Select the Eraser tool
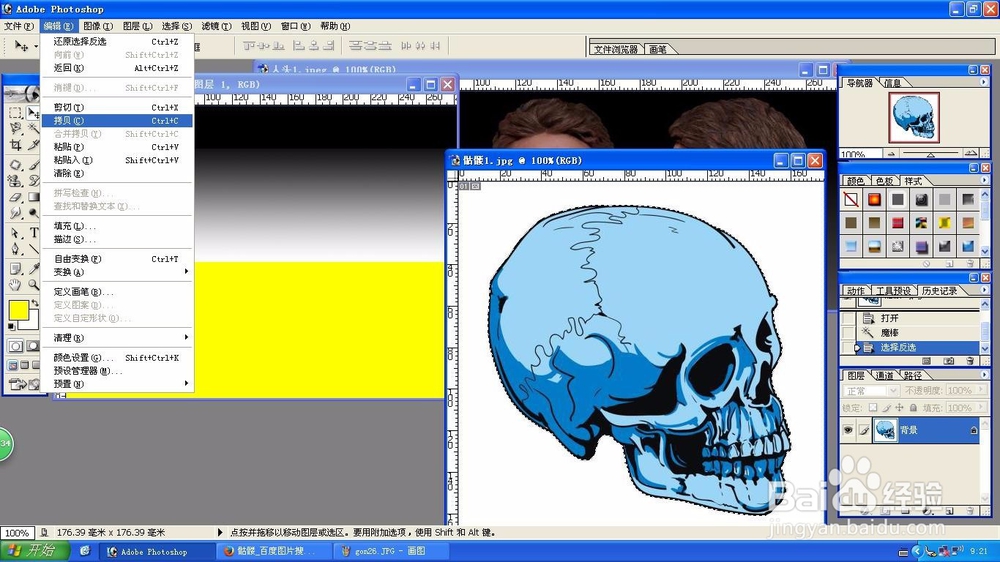1000x562 pixels. tap(16, 197)
